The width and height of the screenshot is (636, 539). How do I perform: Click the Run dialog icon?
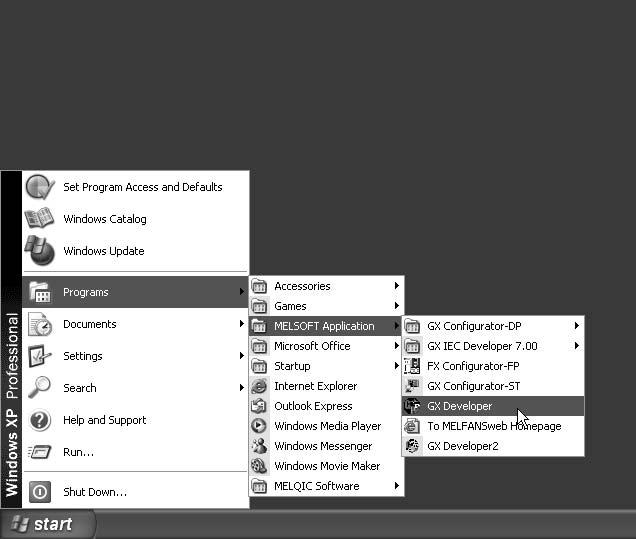pyautogui.click(x=39, y=451)
